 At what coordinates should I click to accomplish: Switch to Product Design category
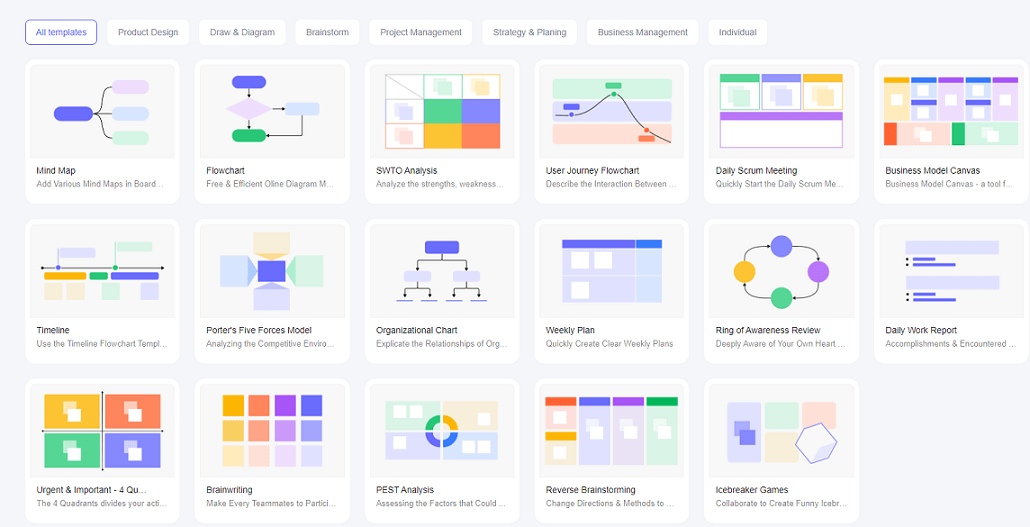coord(148,32)
